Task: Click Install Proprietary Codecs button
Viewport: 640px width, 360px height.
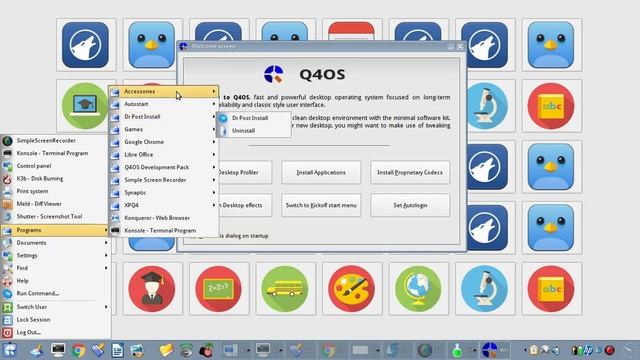Action: click(x=410, y=172)
